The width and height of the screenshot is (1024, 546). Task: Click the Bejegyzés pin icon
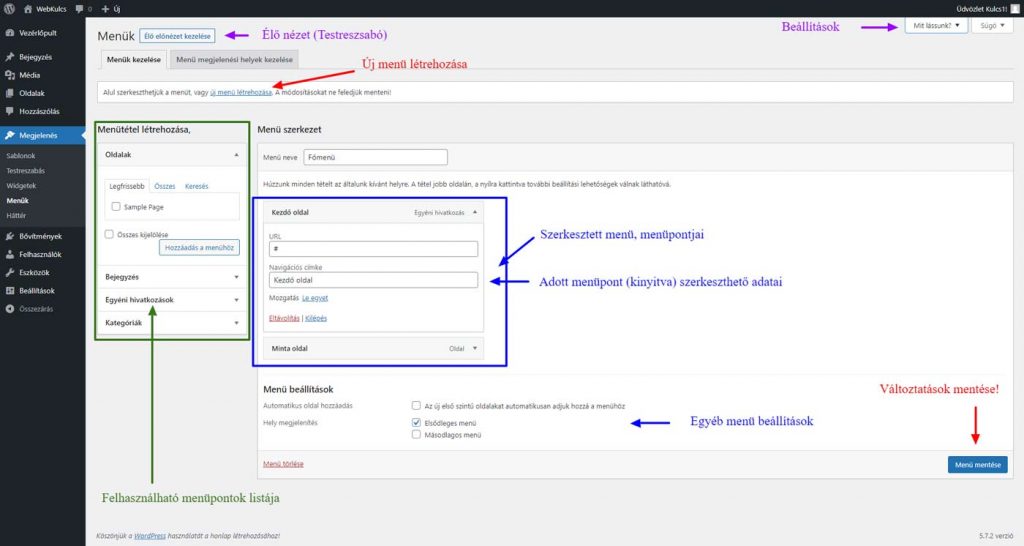[10, 57]
